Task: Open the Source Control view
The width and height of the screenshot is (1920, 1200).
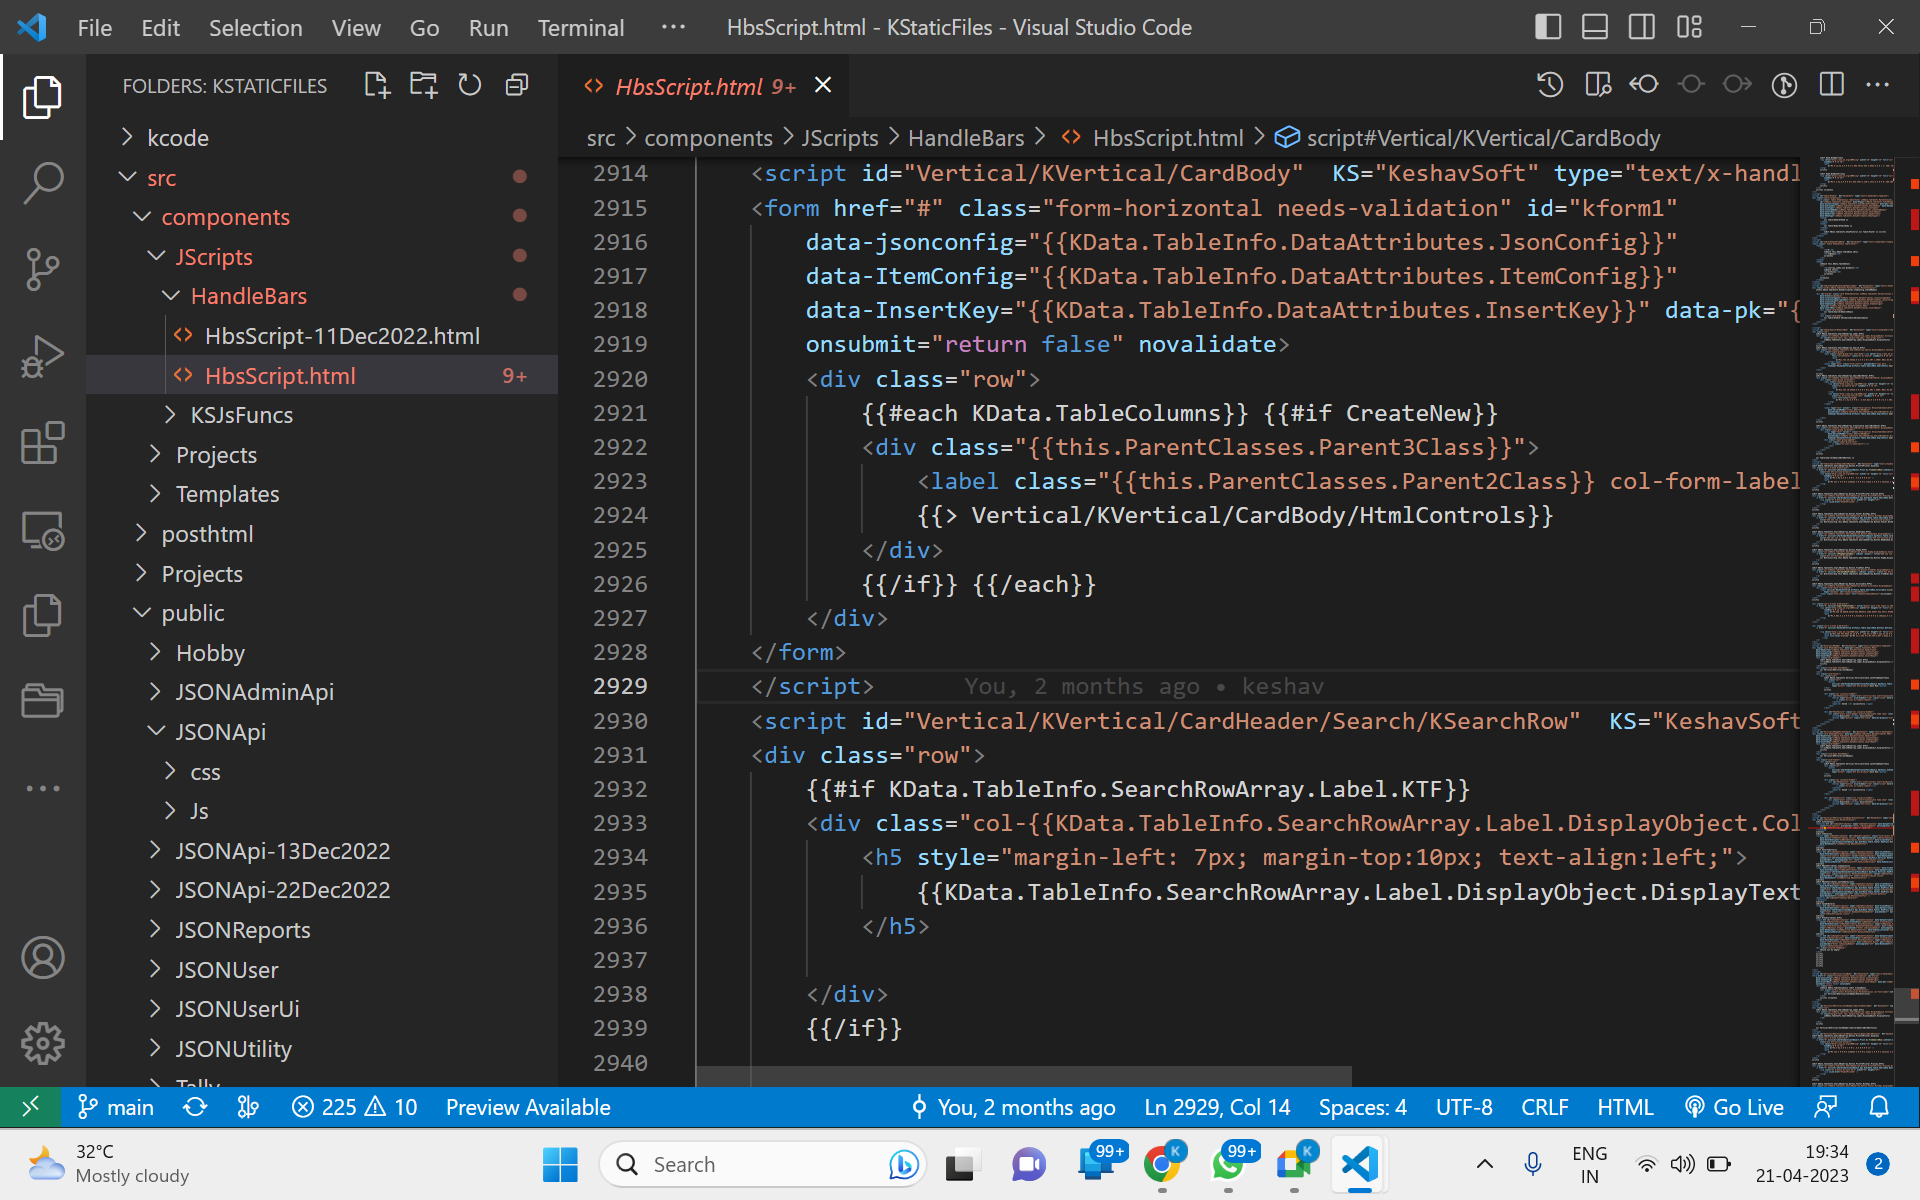Action: point(43,269)
